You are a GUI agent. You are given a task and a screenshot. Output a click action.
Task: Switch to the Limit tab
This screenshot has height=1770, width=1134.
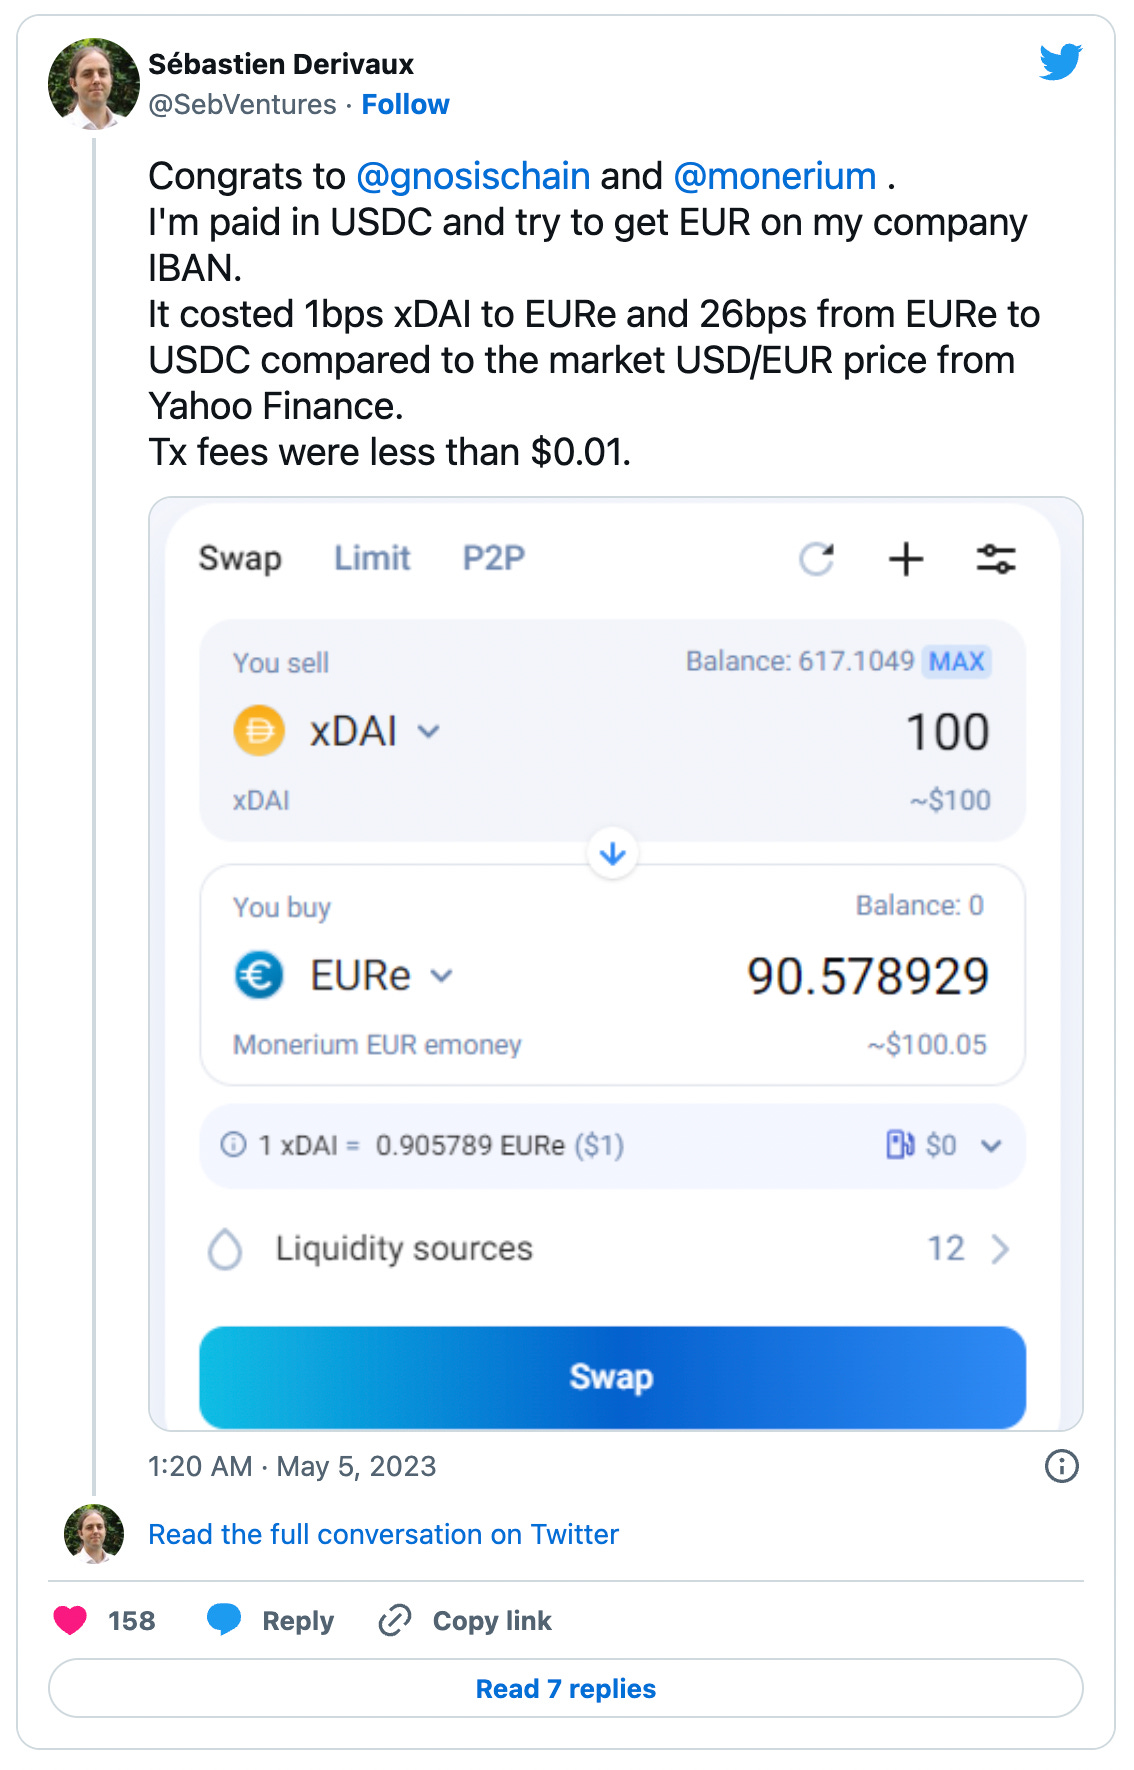coord(372,558)
